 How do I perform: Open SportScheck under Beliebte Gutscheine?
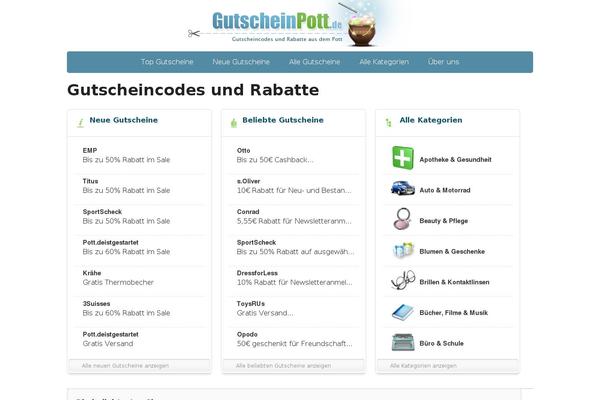click(294, 247)
